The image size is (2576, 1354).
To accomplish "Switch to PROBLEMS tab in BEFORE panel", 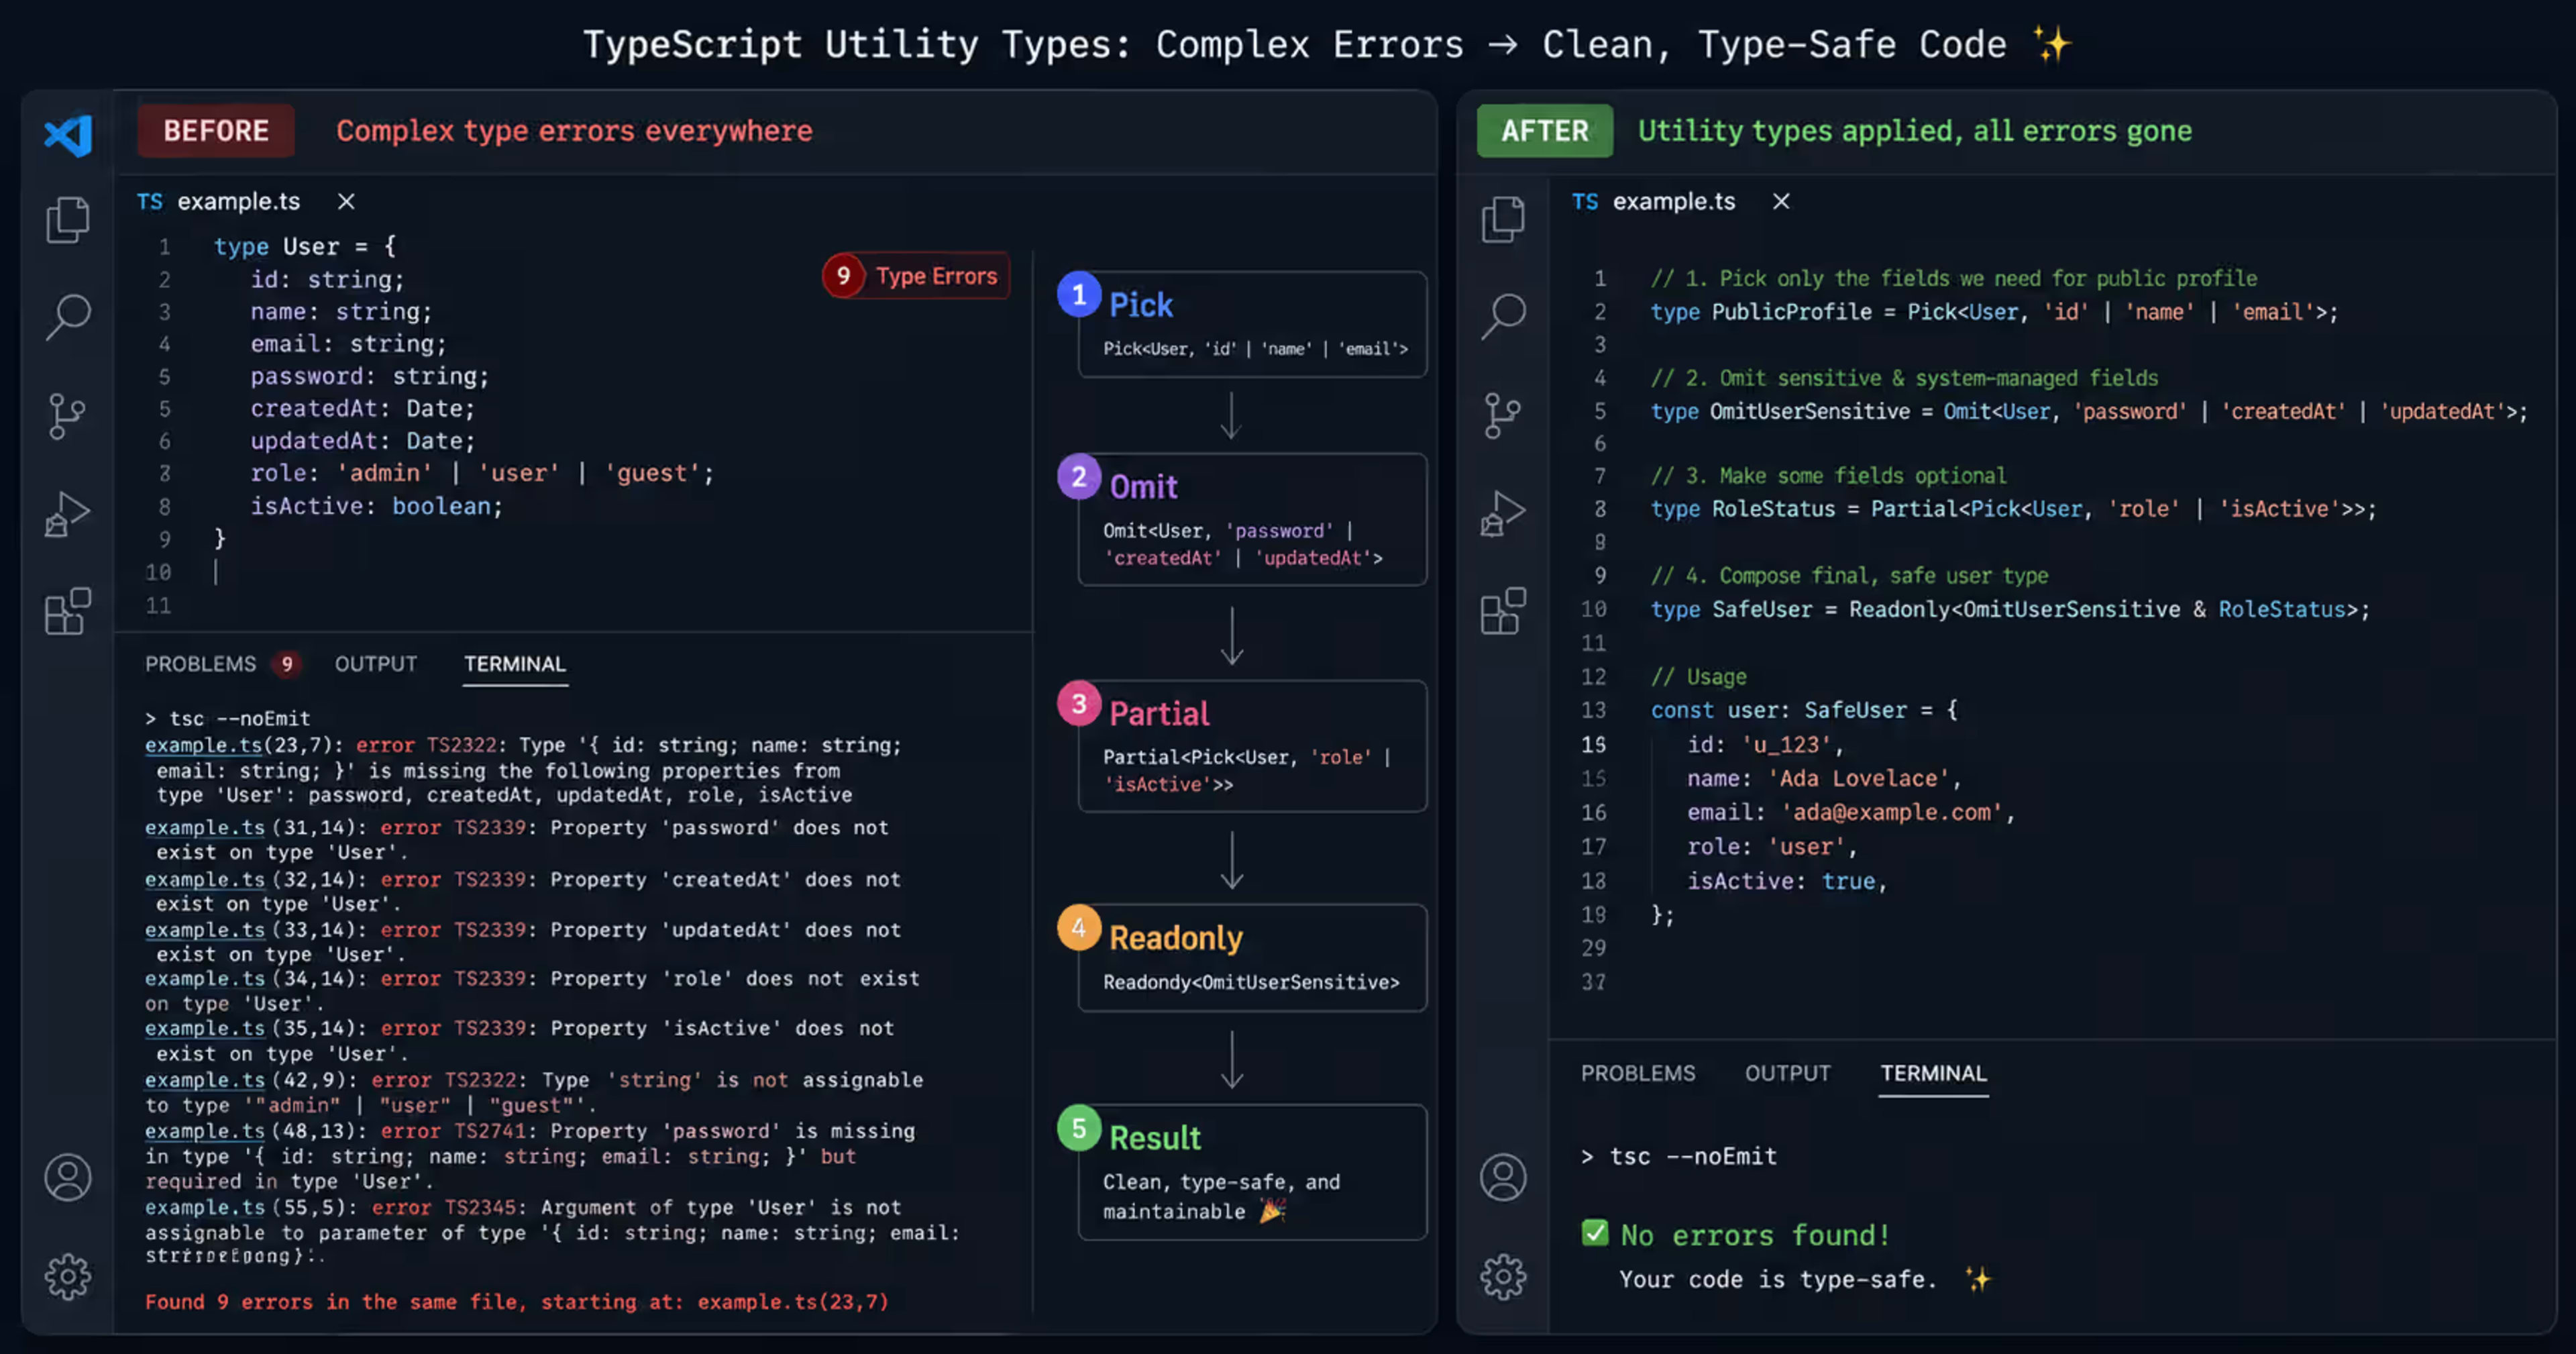I will click(x=200, y=664).
